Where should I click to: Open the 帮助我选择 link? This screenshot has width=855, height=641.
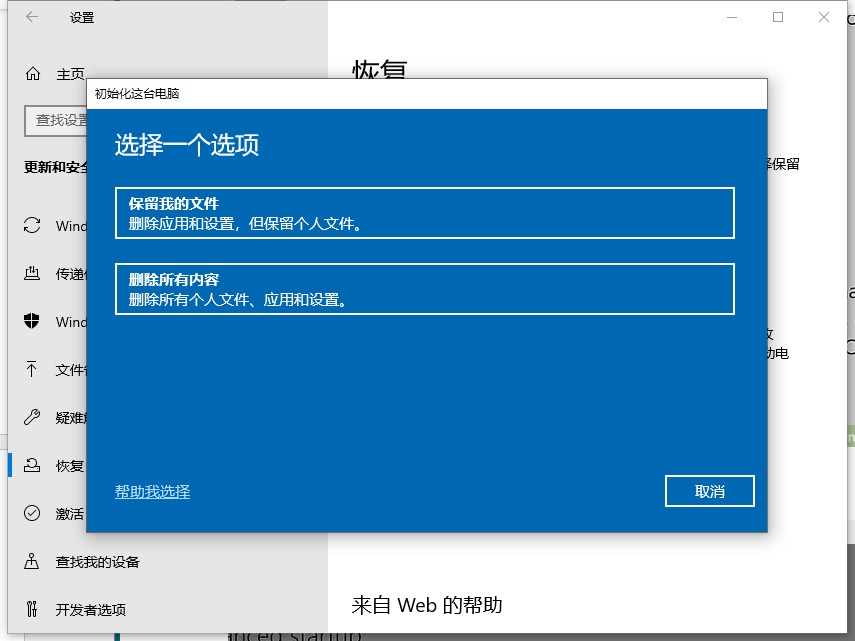click(x=152, y=491)
